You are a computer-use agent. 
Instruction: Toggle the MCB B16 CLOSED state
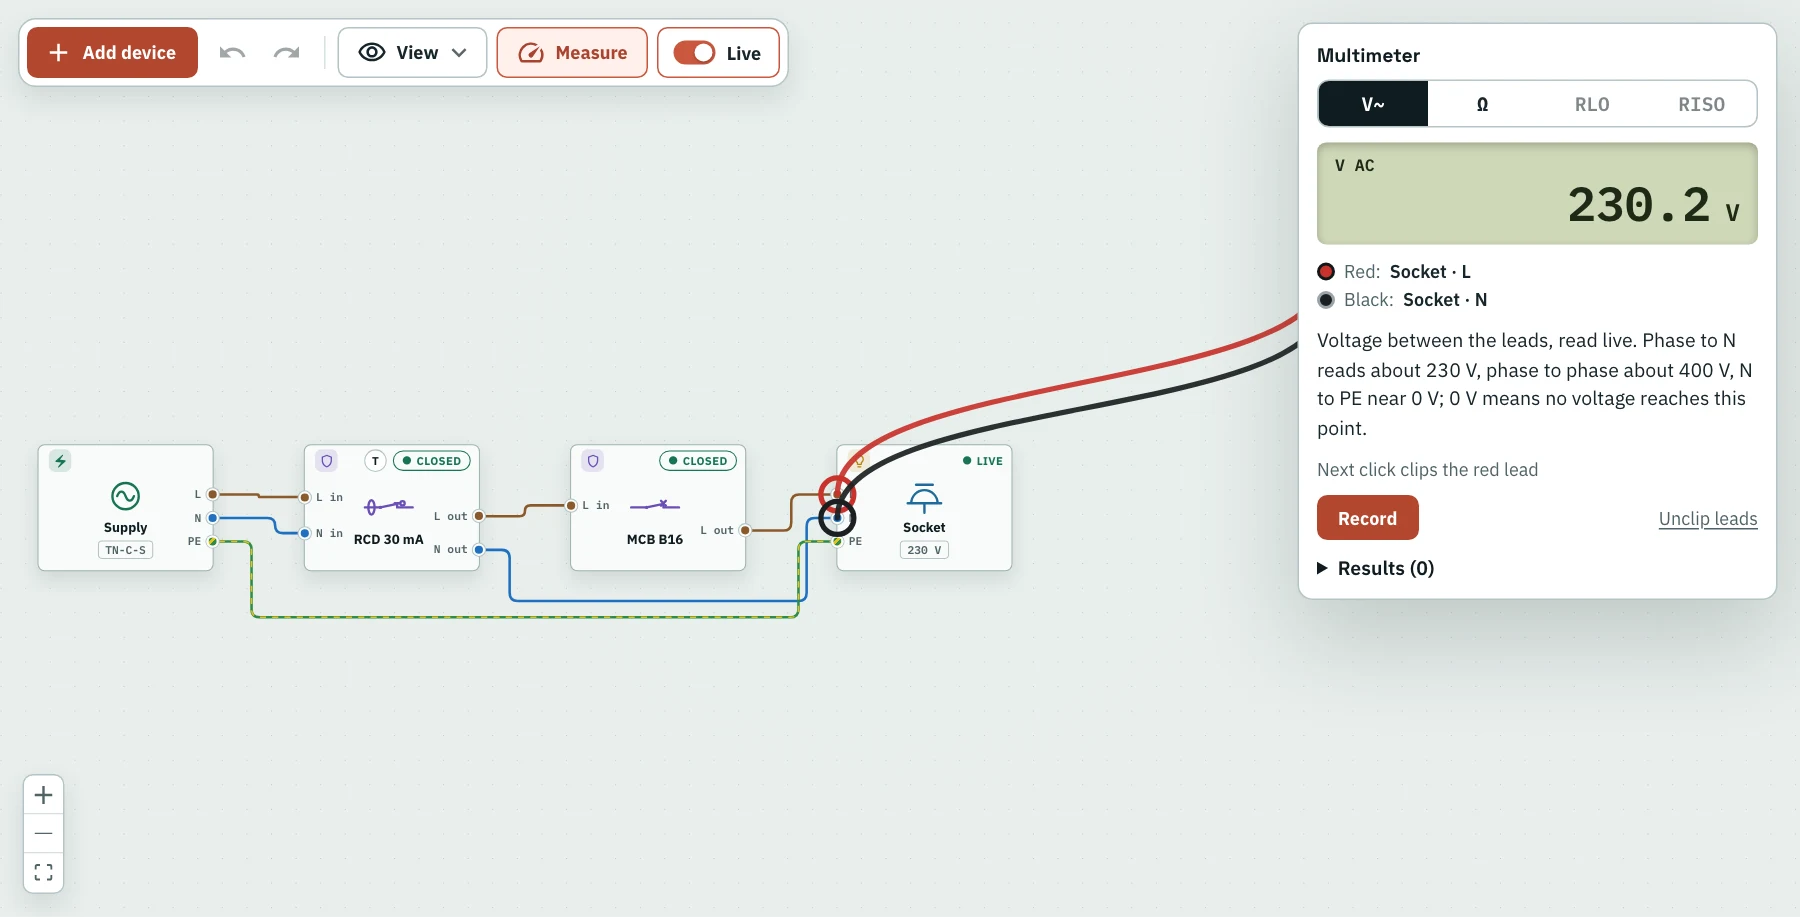pyautogui.click(x=698, y=461)
